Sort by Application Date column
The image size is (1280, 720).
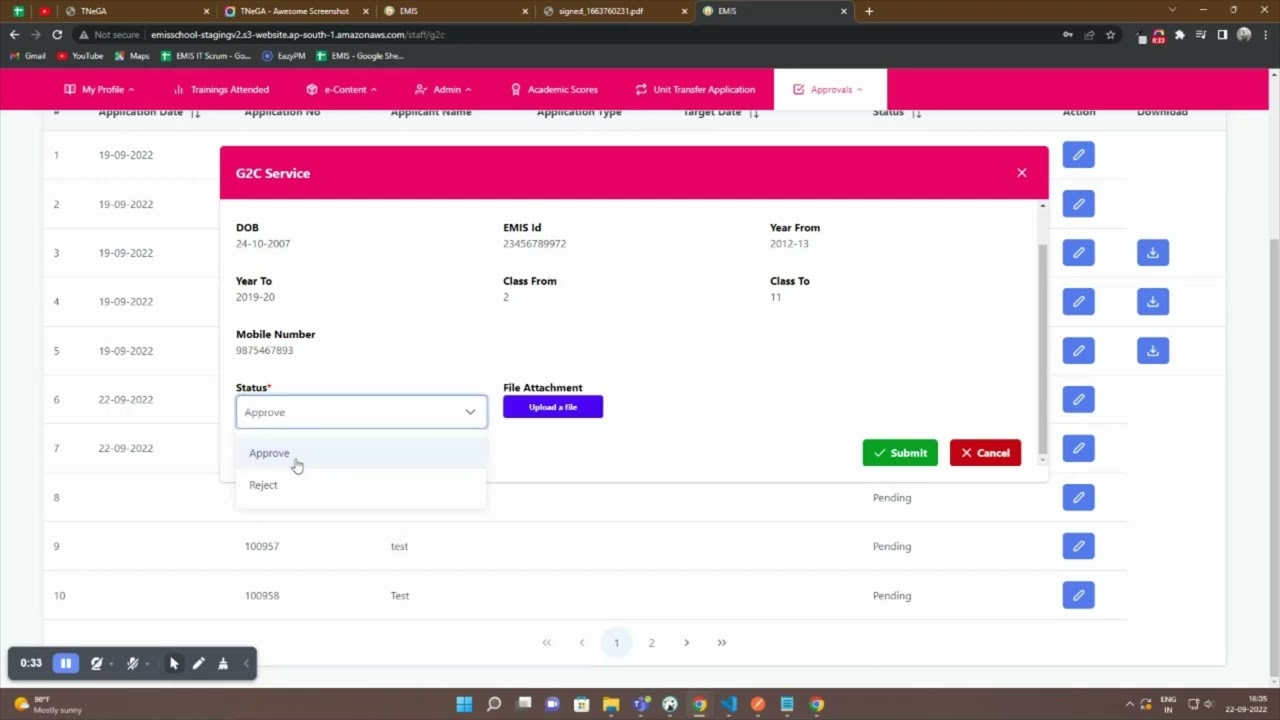pos(196,113)
